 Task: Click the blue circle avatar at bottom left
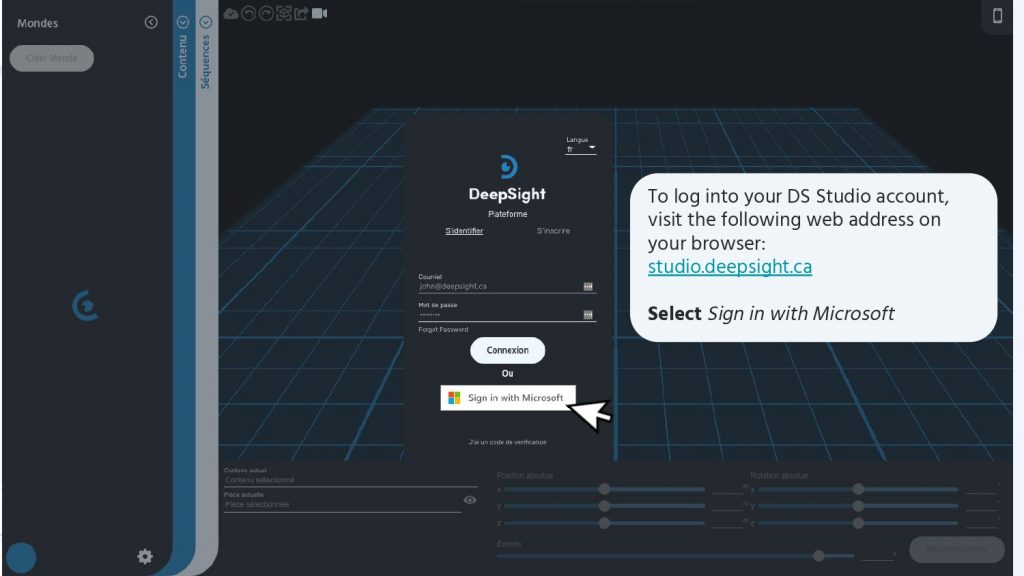point(21,558)
